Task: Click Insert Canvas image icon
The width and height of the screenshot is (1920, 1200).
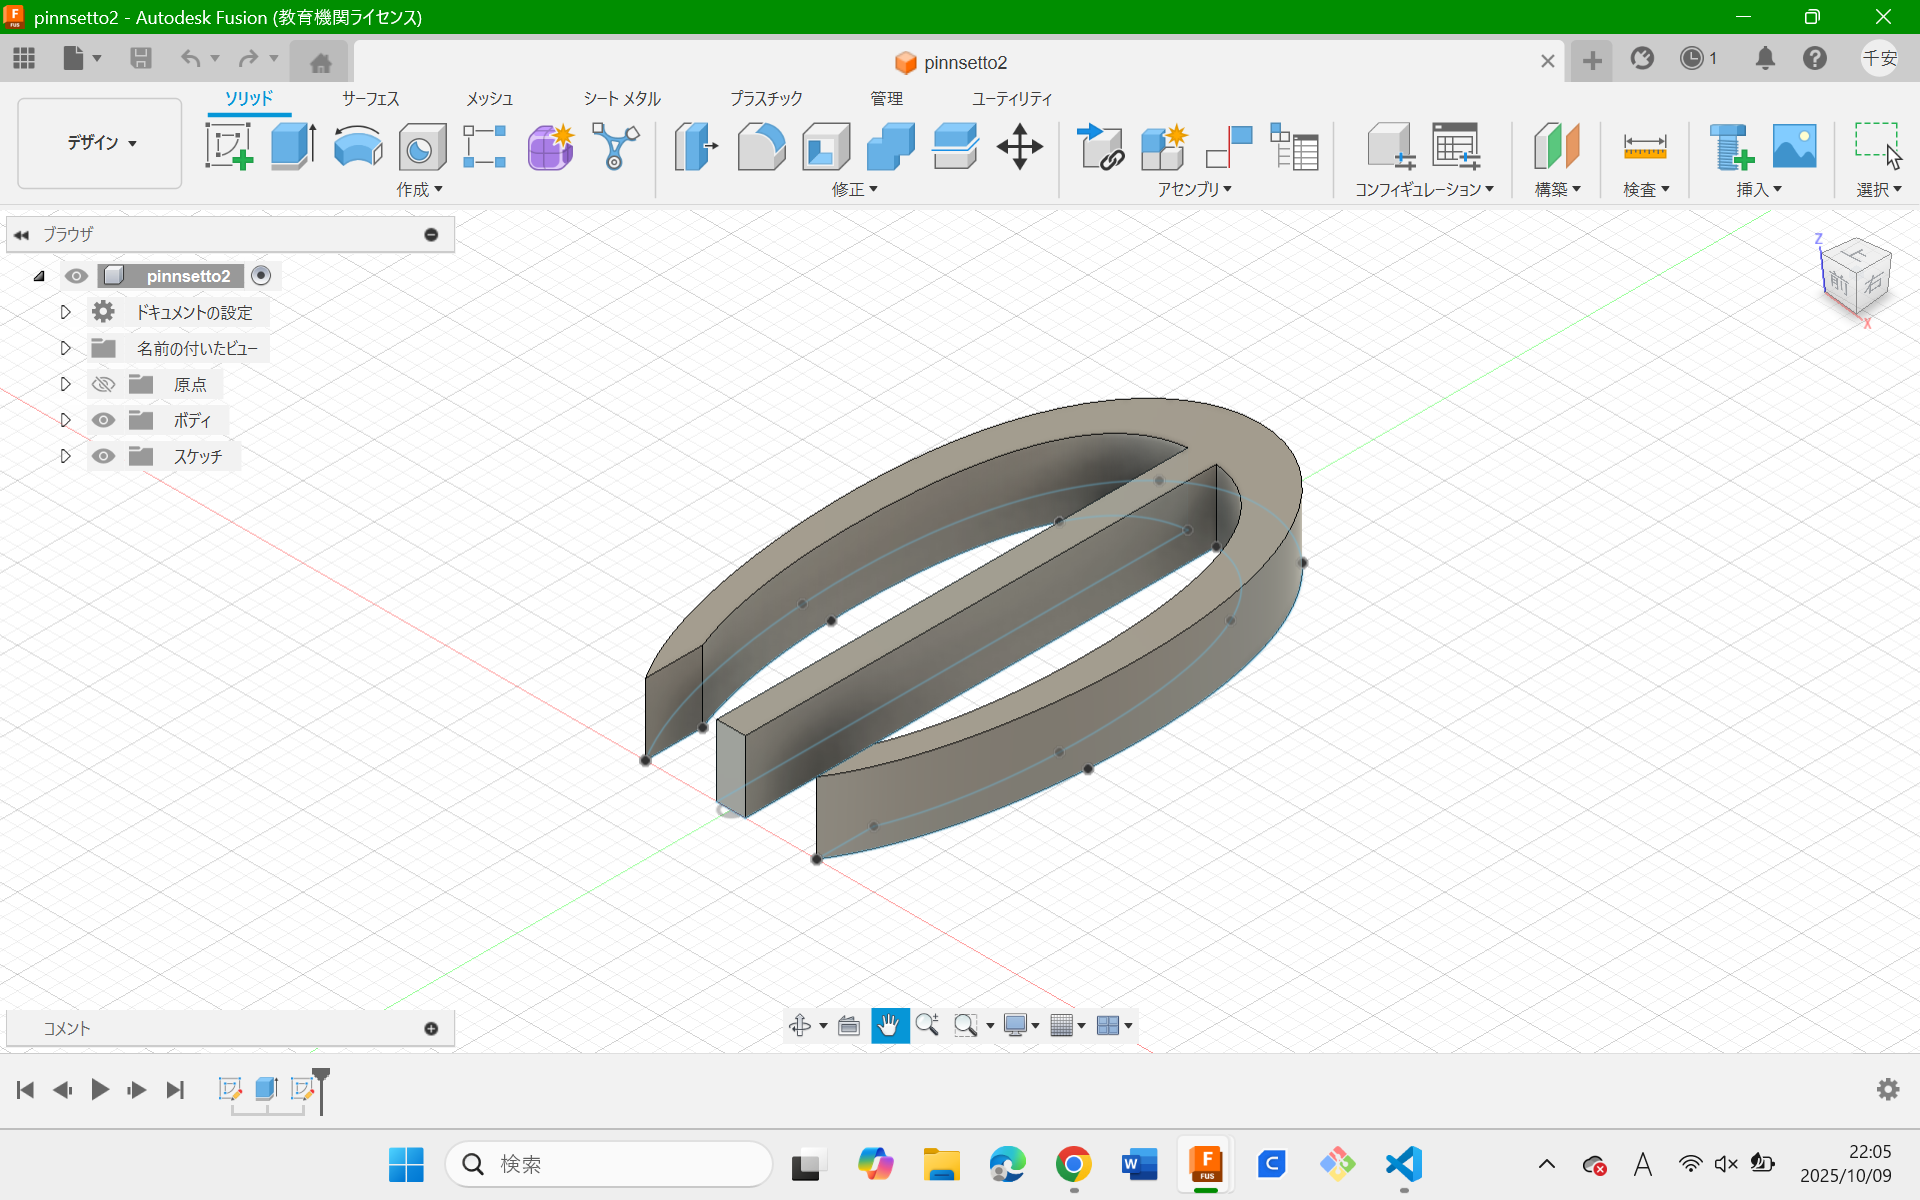Action: (1794, 146)
